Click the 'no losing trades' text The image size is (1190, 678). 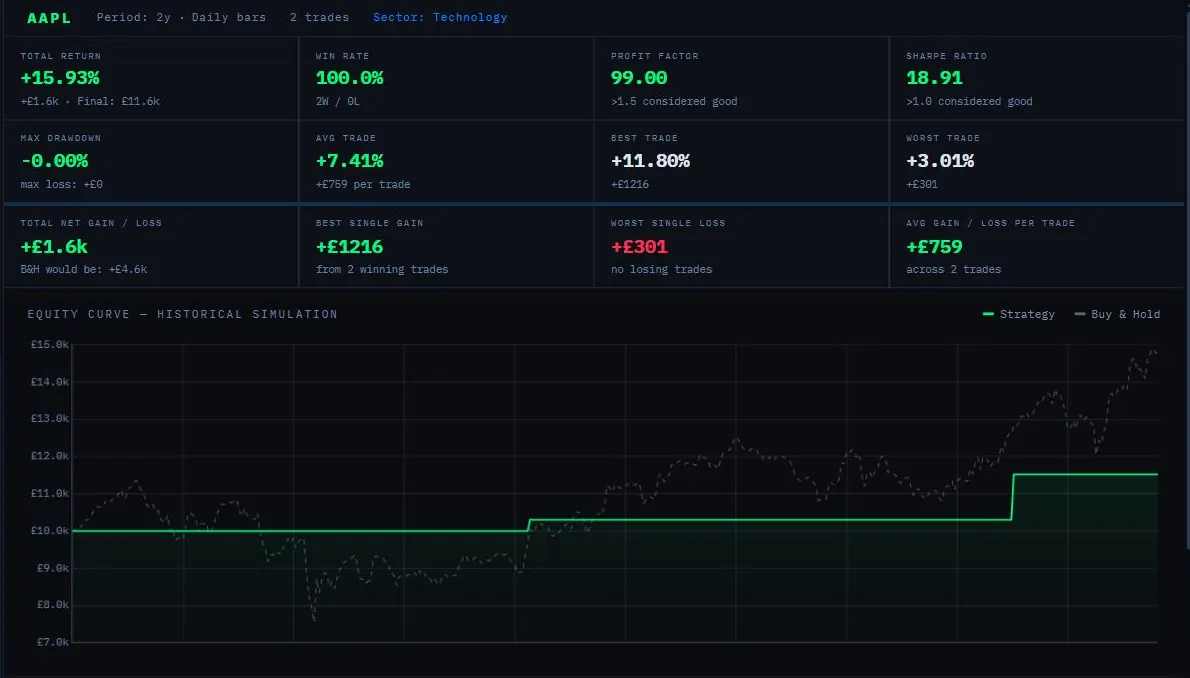click(x=662, y=269)
